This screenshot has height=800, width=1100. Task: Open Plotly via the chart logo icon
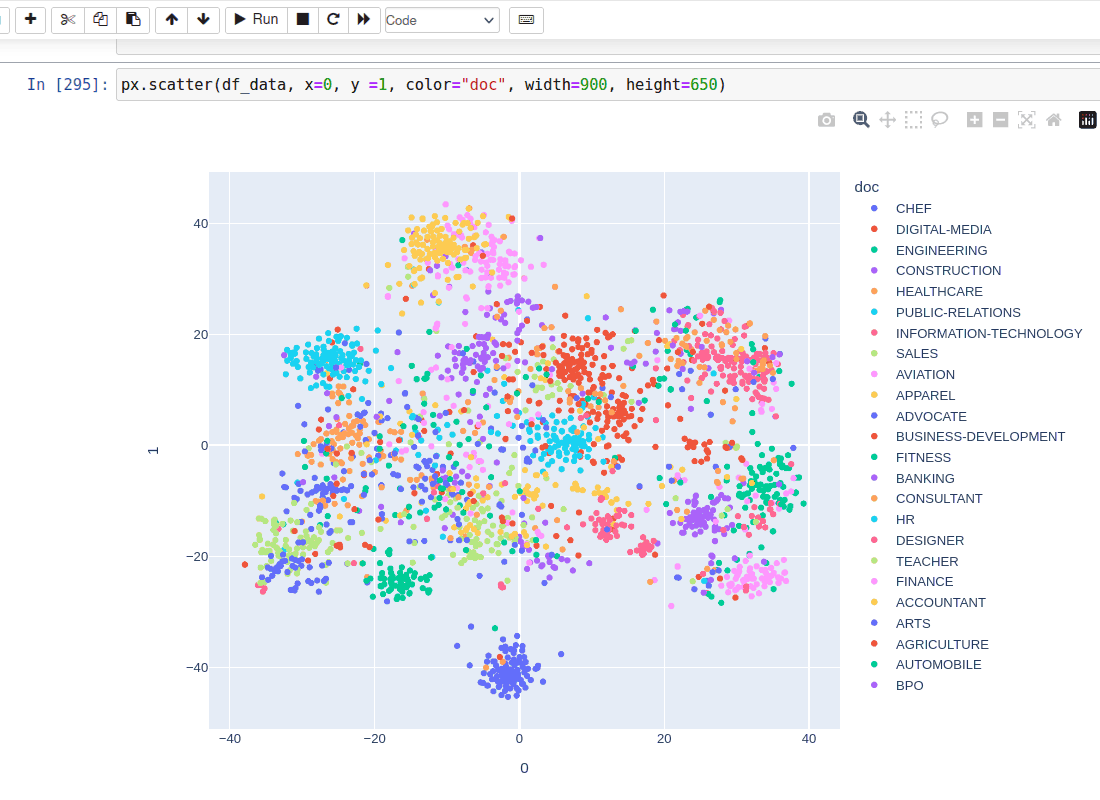[x=1087, y=118]
